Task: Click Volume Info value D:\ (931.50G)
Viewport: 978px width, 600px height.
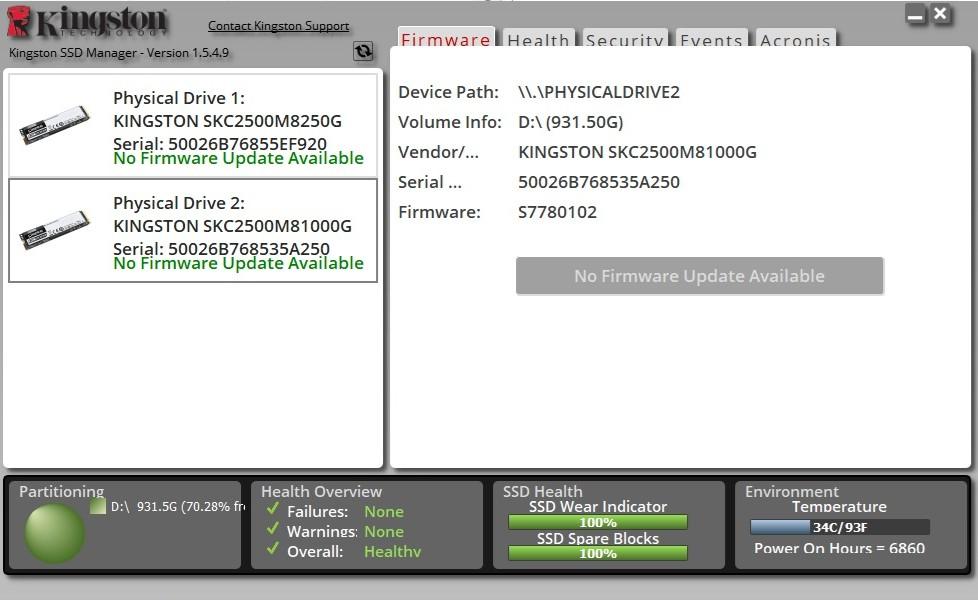Action: (x=570, y=122)
